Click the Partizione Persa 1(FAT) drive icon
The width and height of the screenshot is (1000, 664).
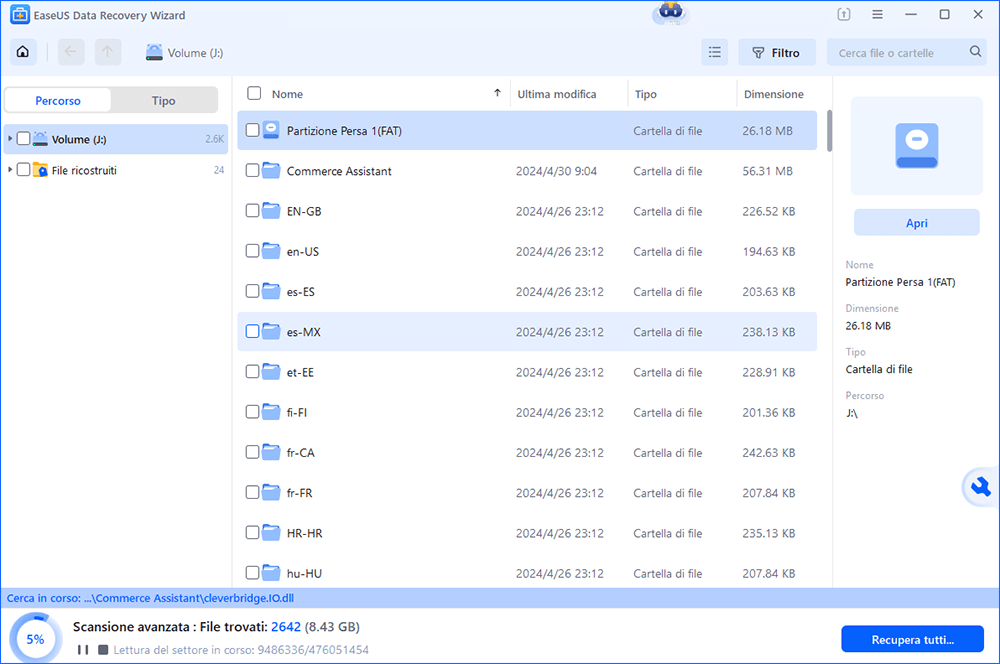coord(271,130)
